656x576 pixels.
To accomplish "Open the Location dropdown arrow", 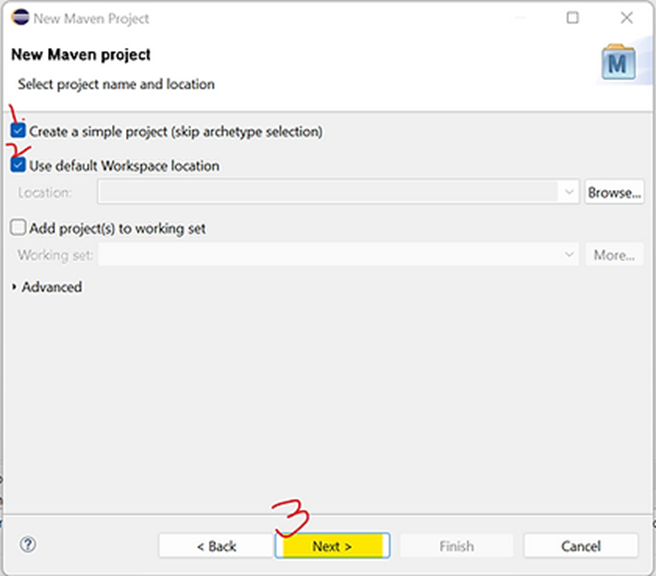I will click(569, 192).
